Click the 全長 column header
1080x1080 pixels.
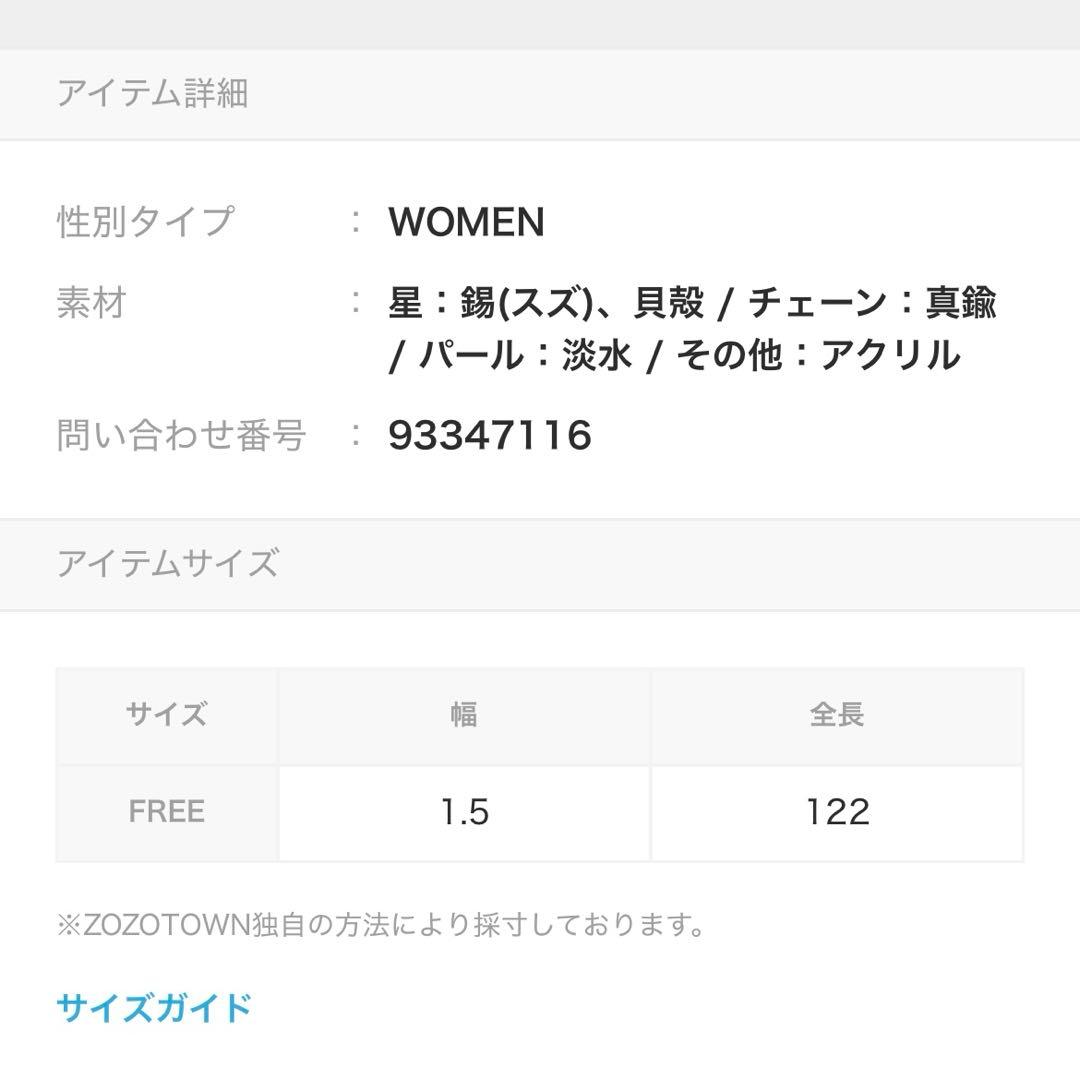[x=837, y=715]
